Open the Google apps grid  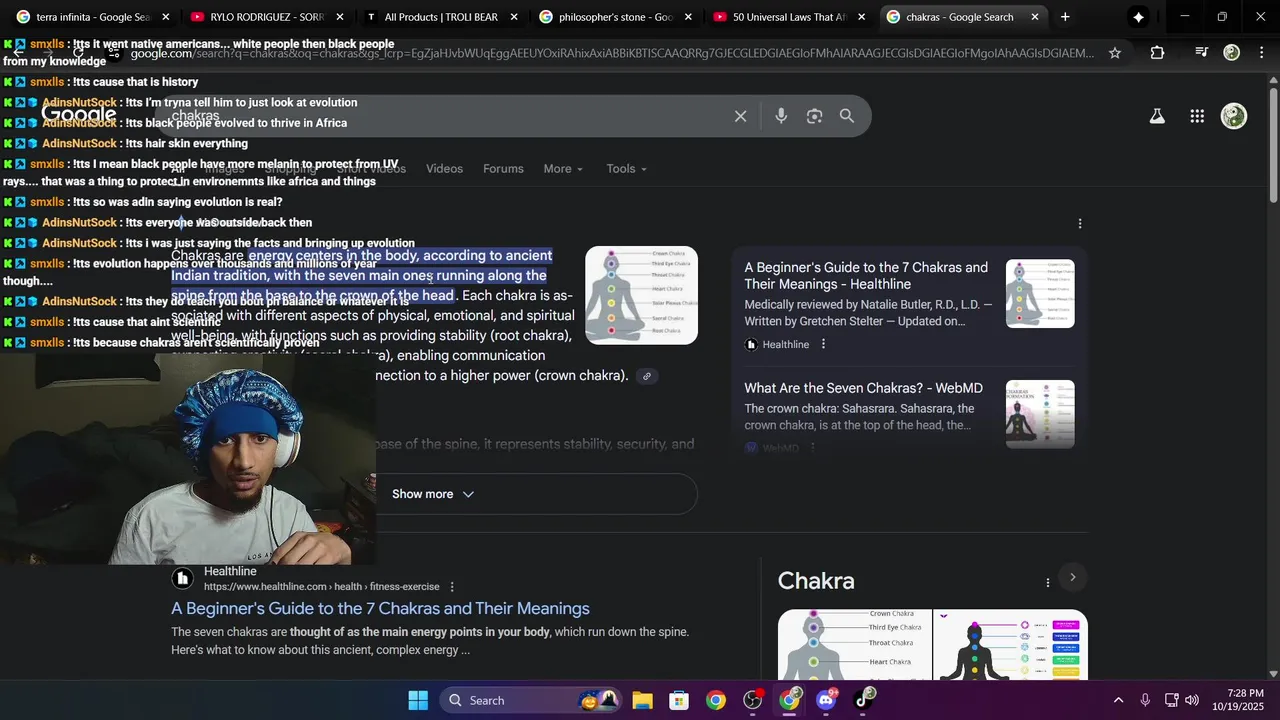1197,116
